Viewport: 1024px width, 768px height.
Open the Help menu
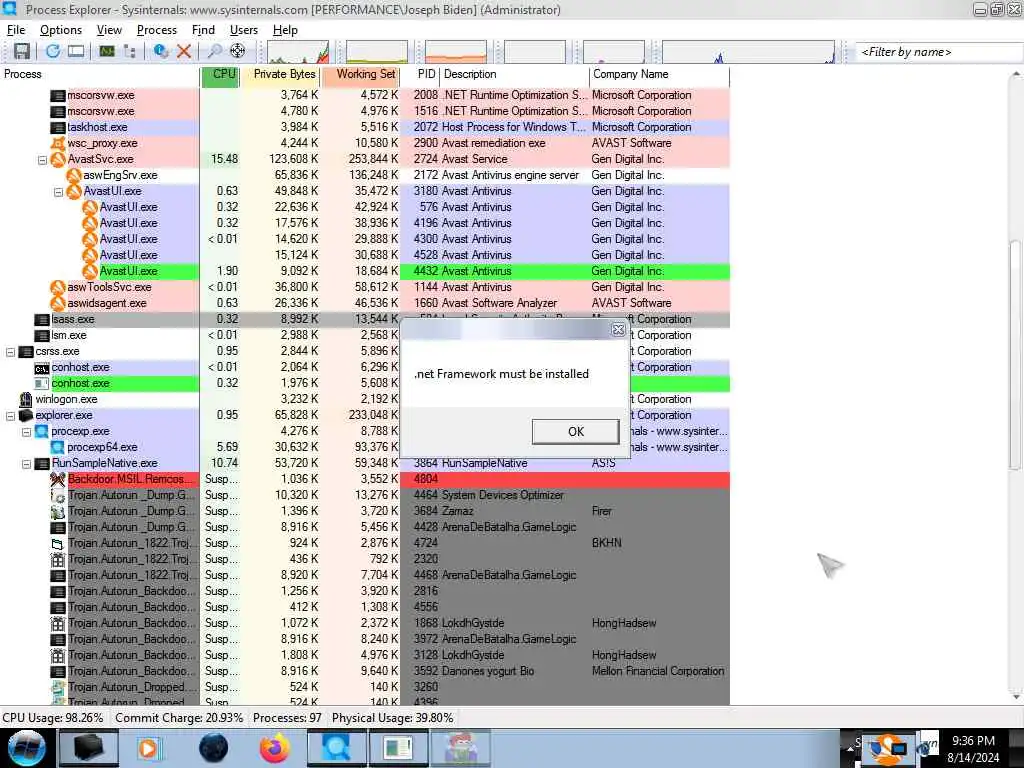click(x=285, y=30)
